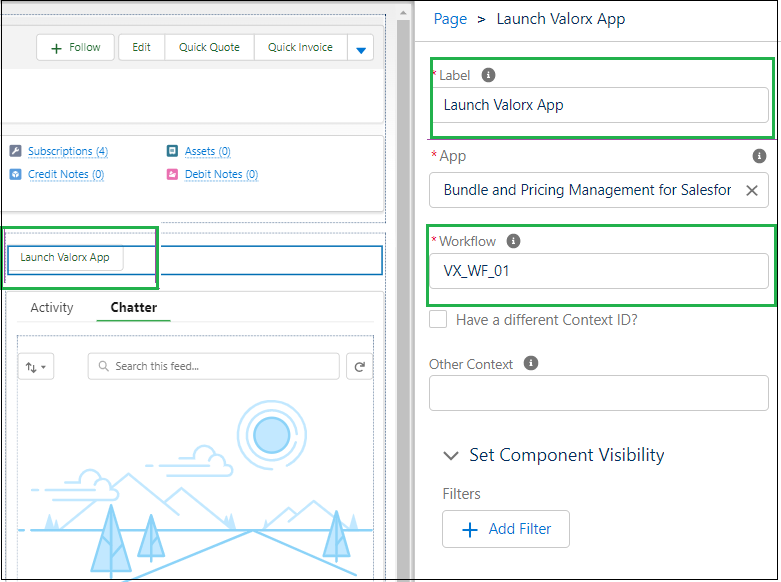Open the feed sort order dropdown
781x582 pixels.
tap(36, 367)
